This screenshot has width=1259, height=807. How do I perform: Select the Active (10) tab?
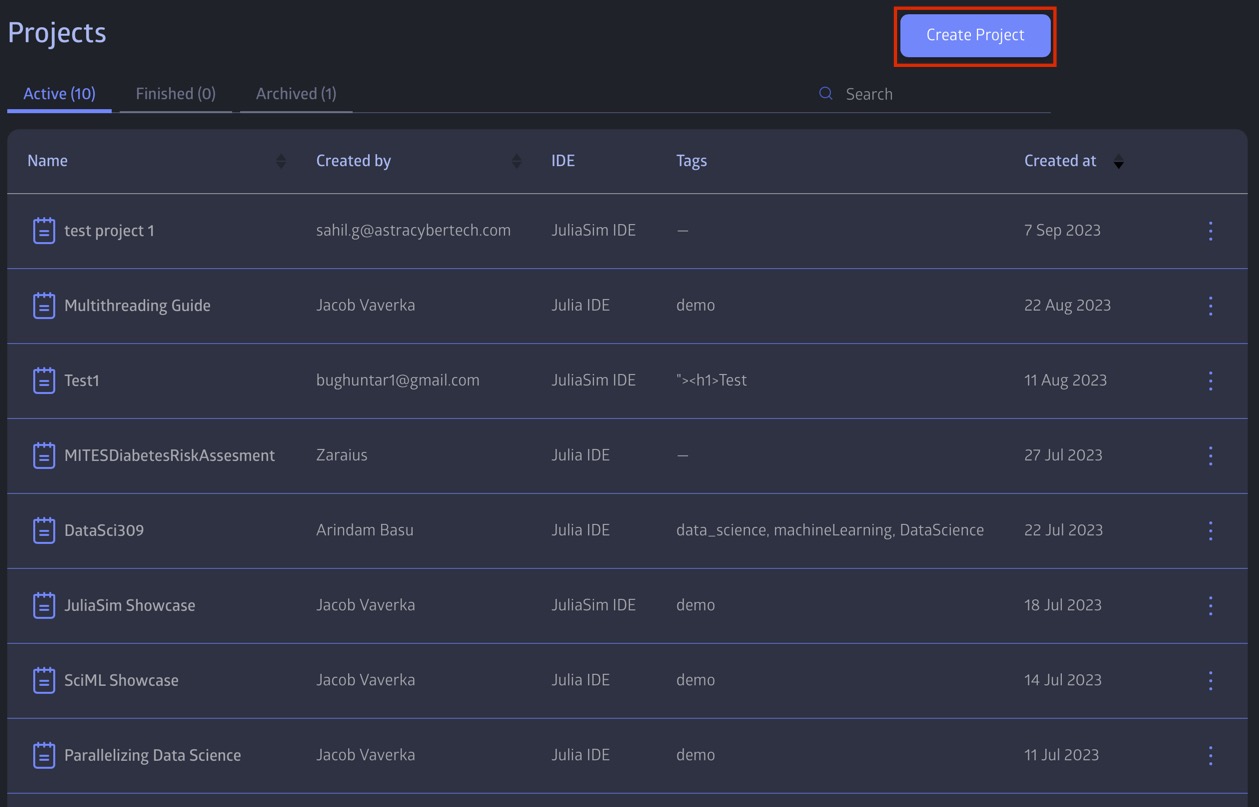59,94
